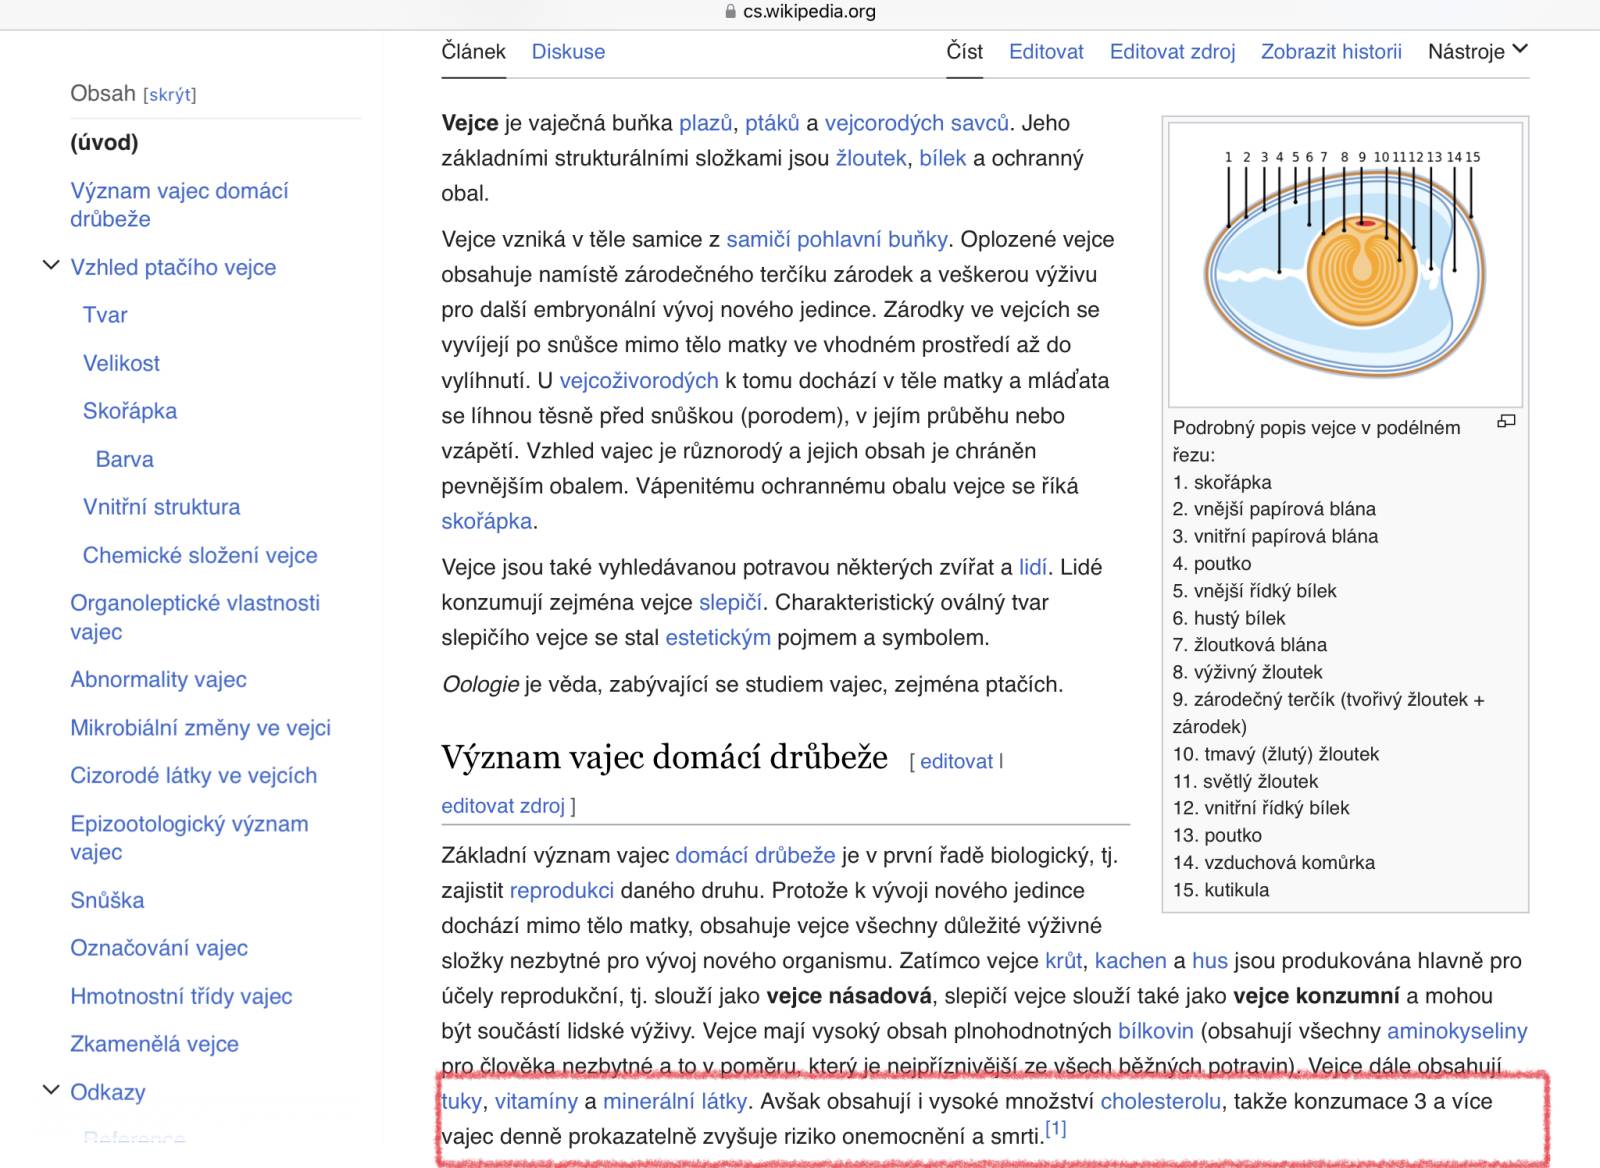1600x1168 pixels.
Task: Go to Vnitřní struktura subsection
Action: [x=162, y=507]
